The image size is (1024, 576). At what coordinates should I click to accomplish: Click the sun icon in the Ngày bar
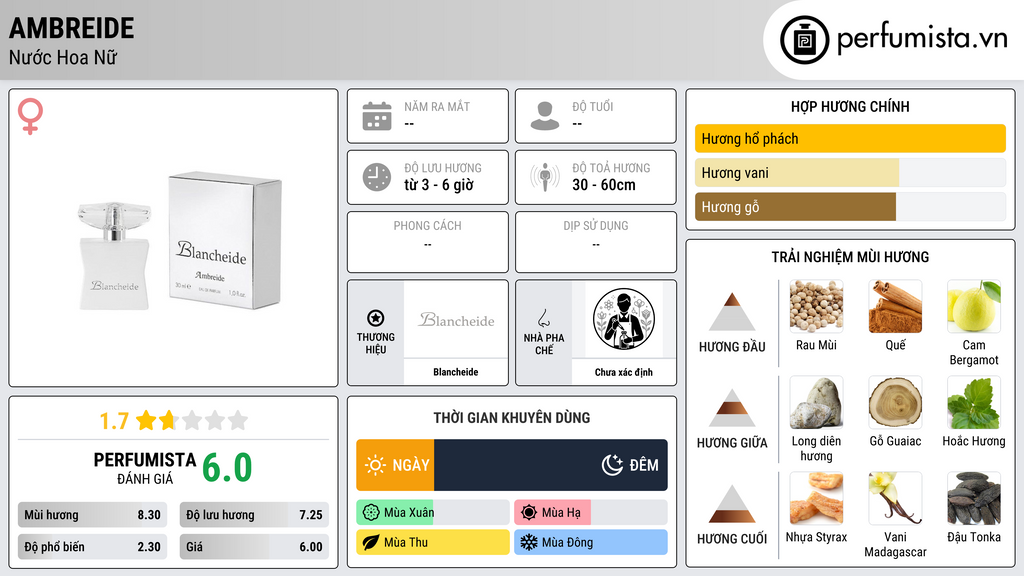376,465
